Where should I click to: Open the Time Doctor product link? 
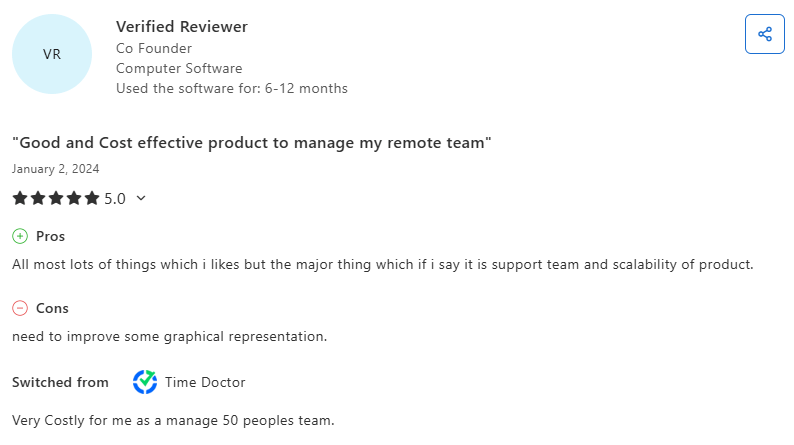click(205, 382)
